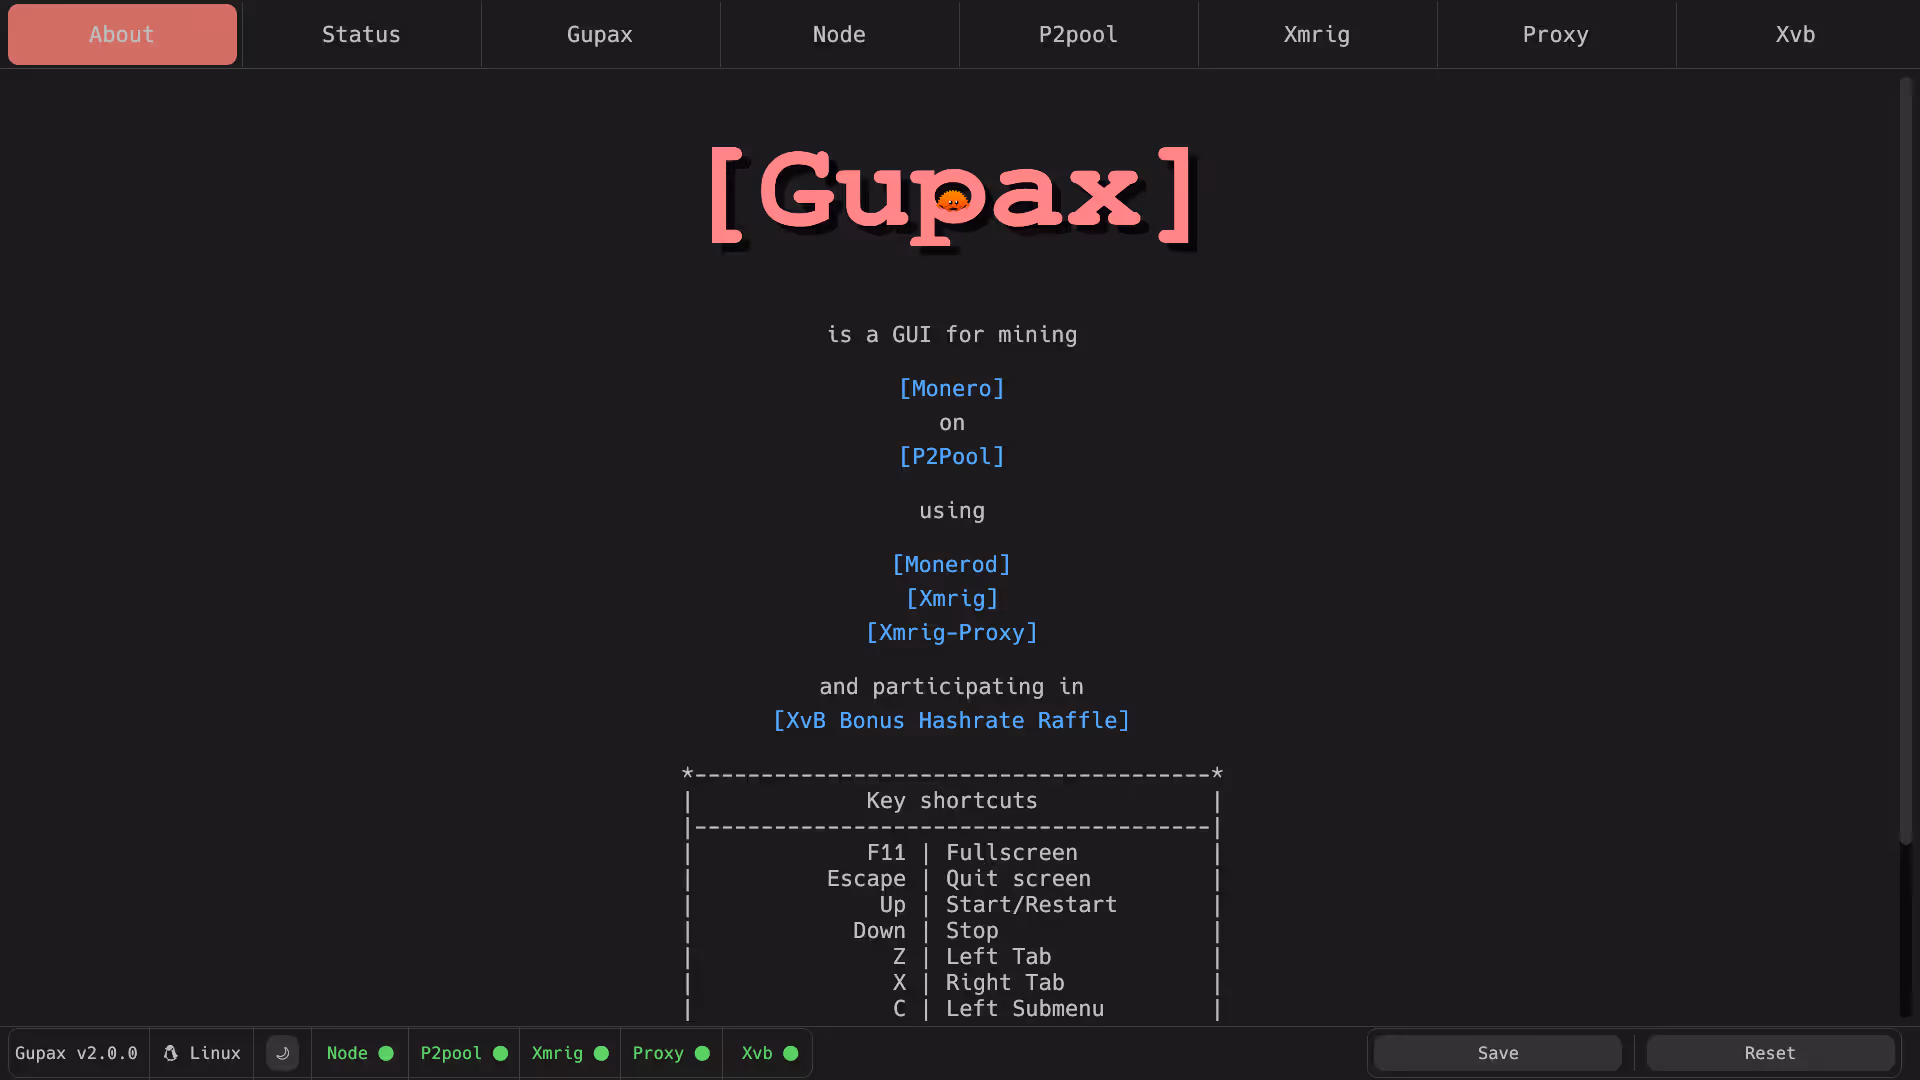Open the Gupax tab

599,34
